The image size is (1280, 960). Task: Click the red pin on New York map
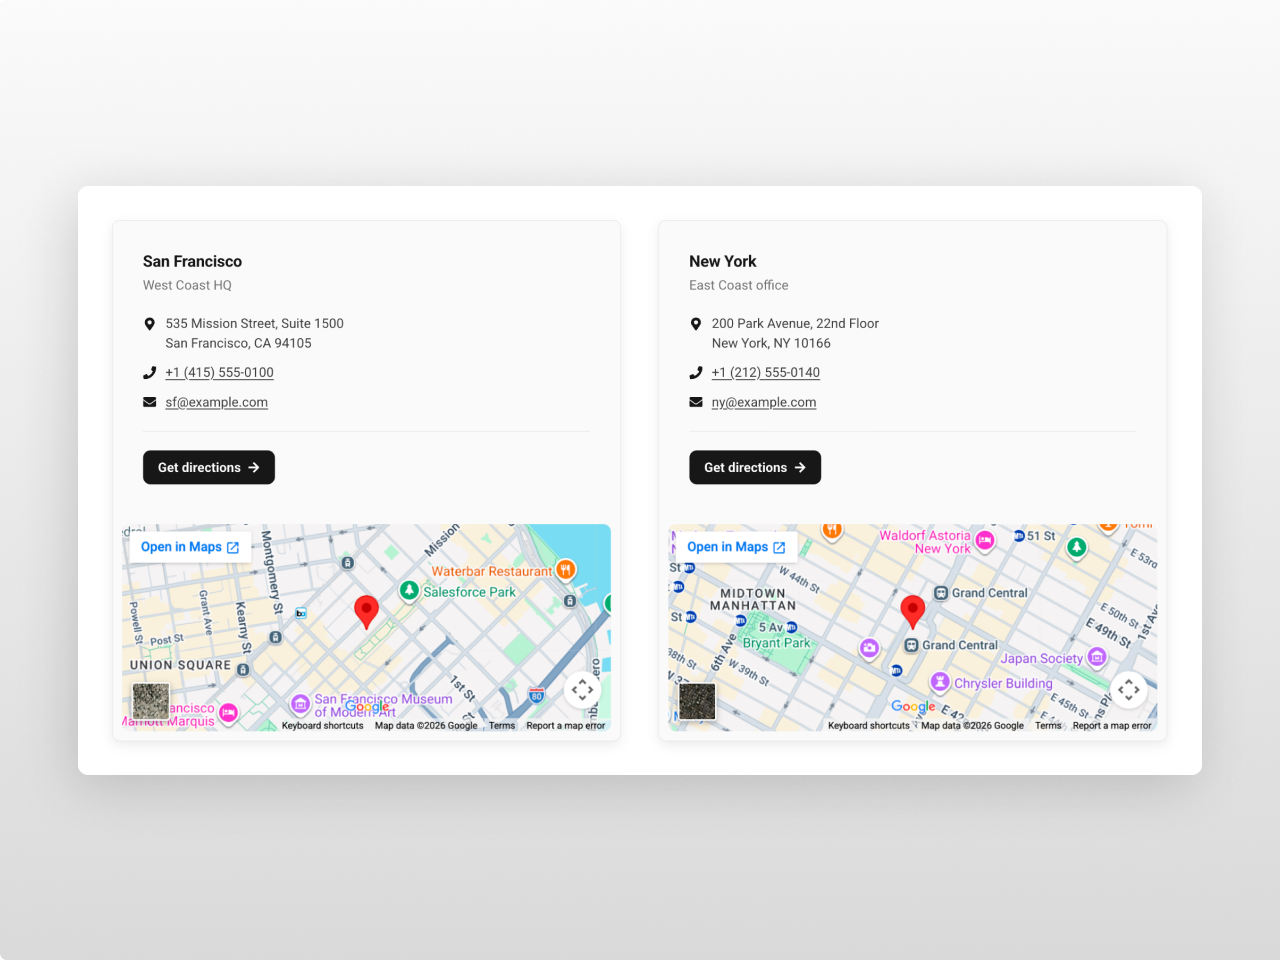(x=912, y=611)
